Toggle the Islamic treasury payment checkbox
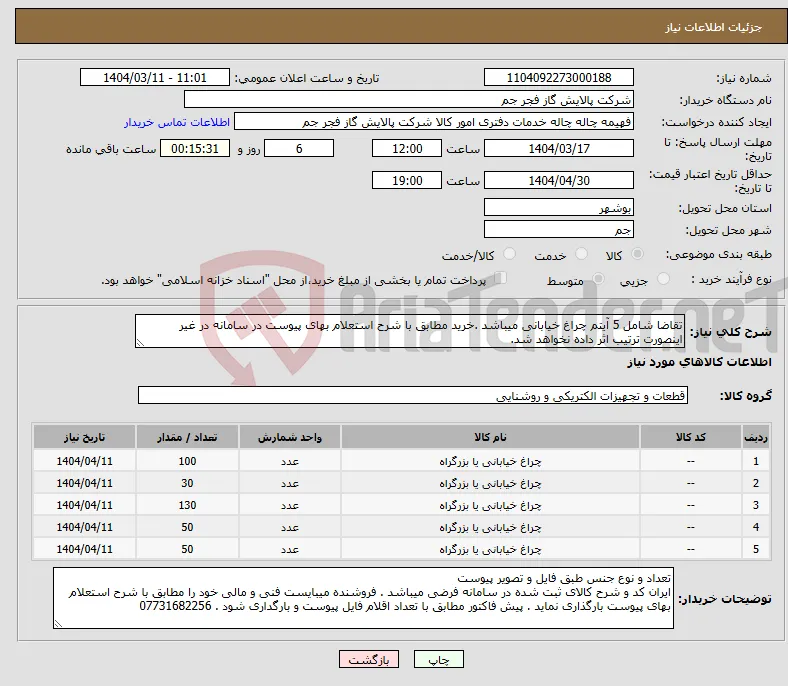 501,277
